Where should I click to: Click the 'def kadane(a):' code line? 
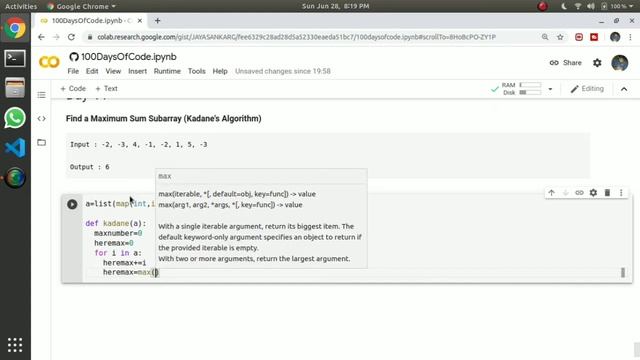[x=116, y=223]
